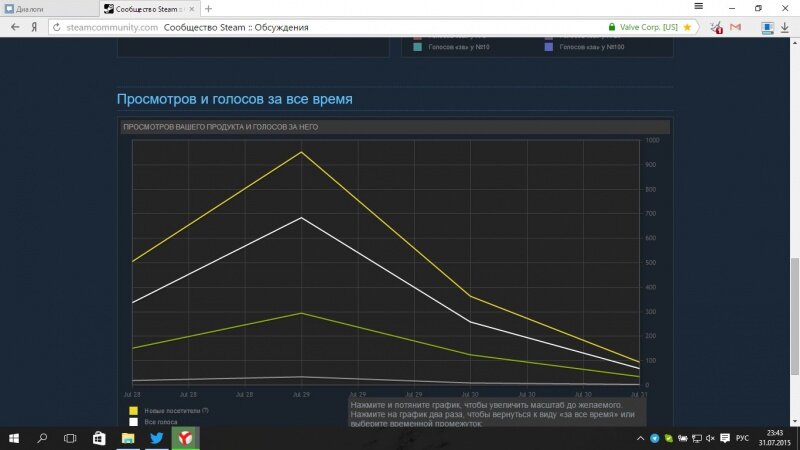Click the white Все голоса legend swatch
800x450 pixels.
click(x=133, y=422)
